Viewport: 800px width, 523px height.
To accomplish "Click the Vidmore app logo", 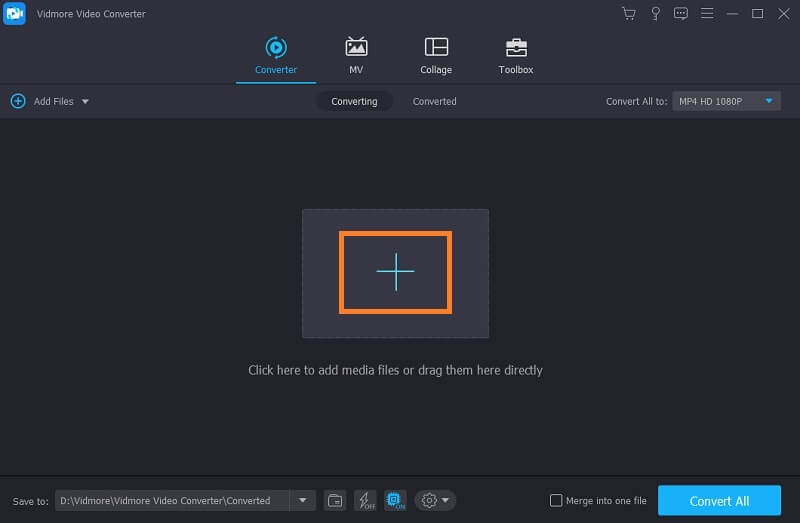I will tap(14, 13).
